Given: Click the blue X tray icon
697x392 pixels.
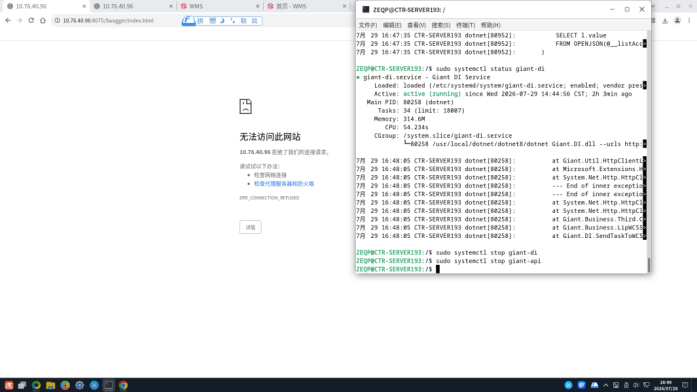Looking at the screenshot, I should tap(568, 385).
